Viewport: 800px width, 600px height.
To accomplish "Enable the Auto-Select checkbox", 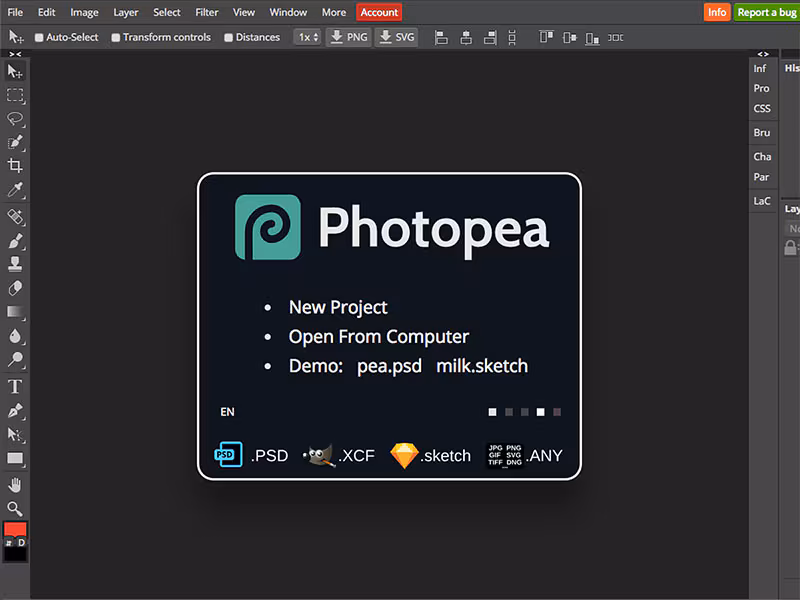I will (x=39, y=37).
